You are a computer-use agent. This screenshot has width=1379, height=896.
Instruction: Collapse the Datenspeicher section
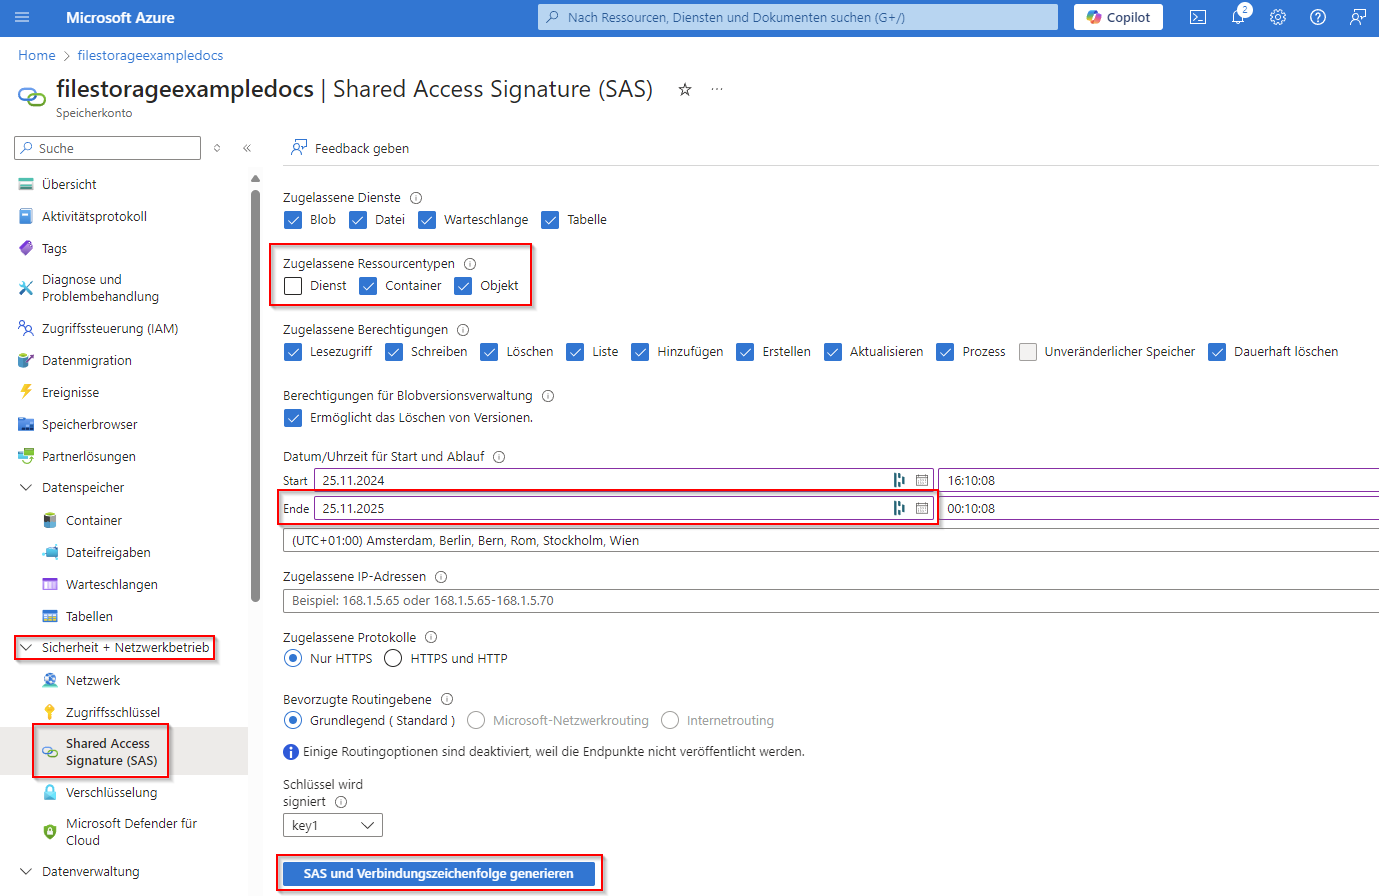tap(26, 488)
